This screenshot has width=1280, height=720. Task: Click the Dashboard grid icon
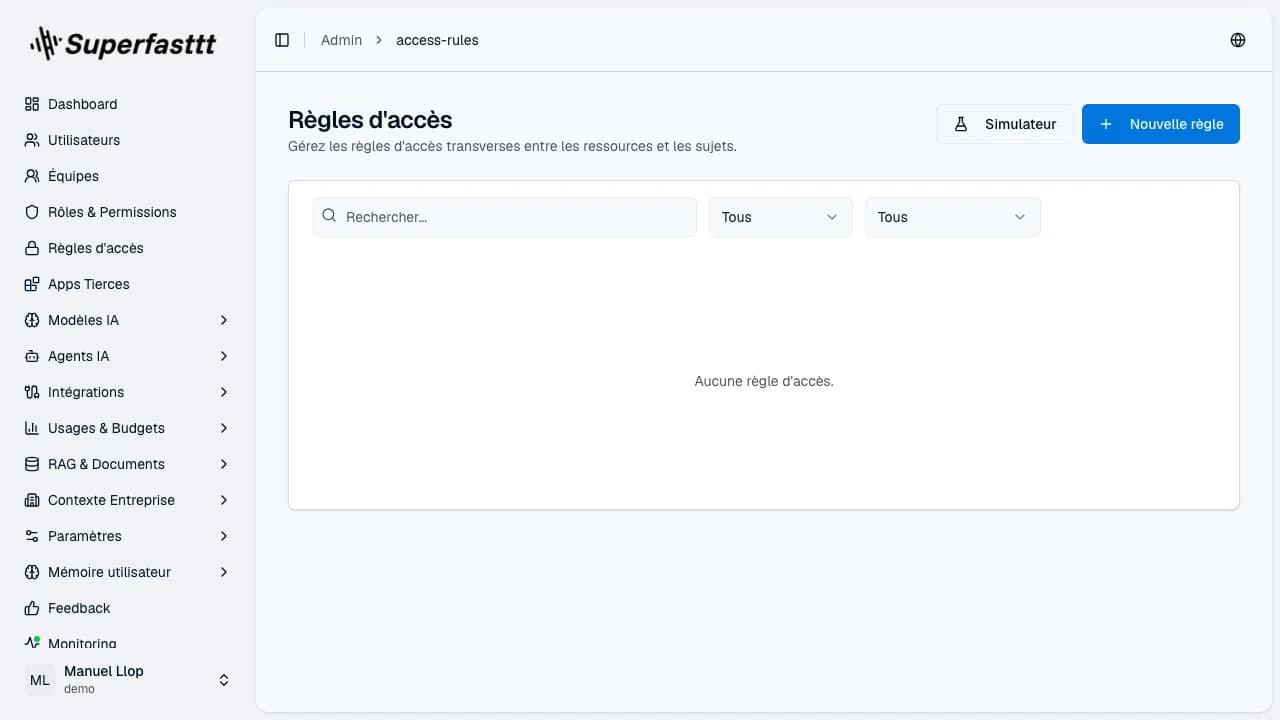[32, 104]
